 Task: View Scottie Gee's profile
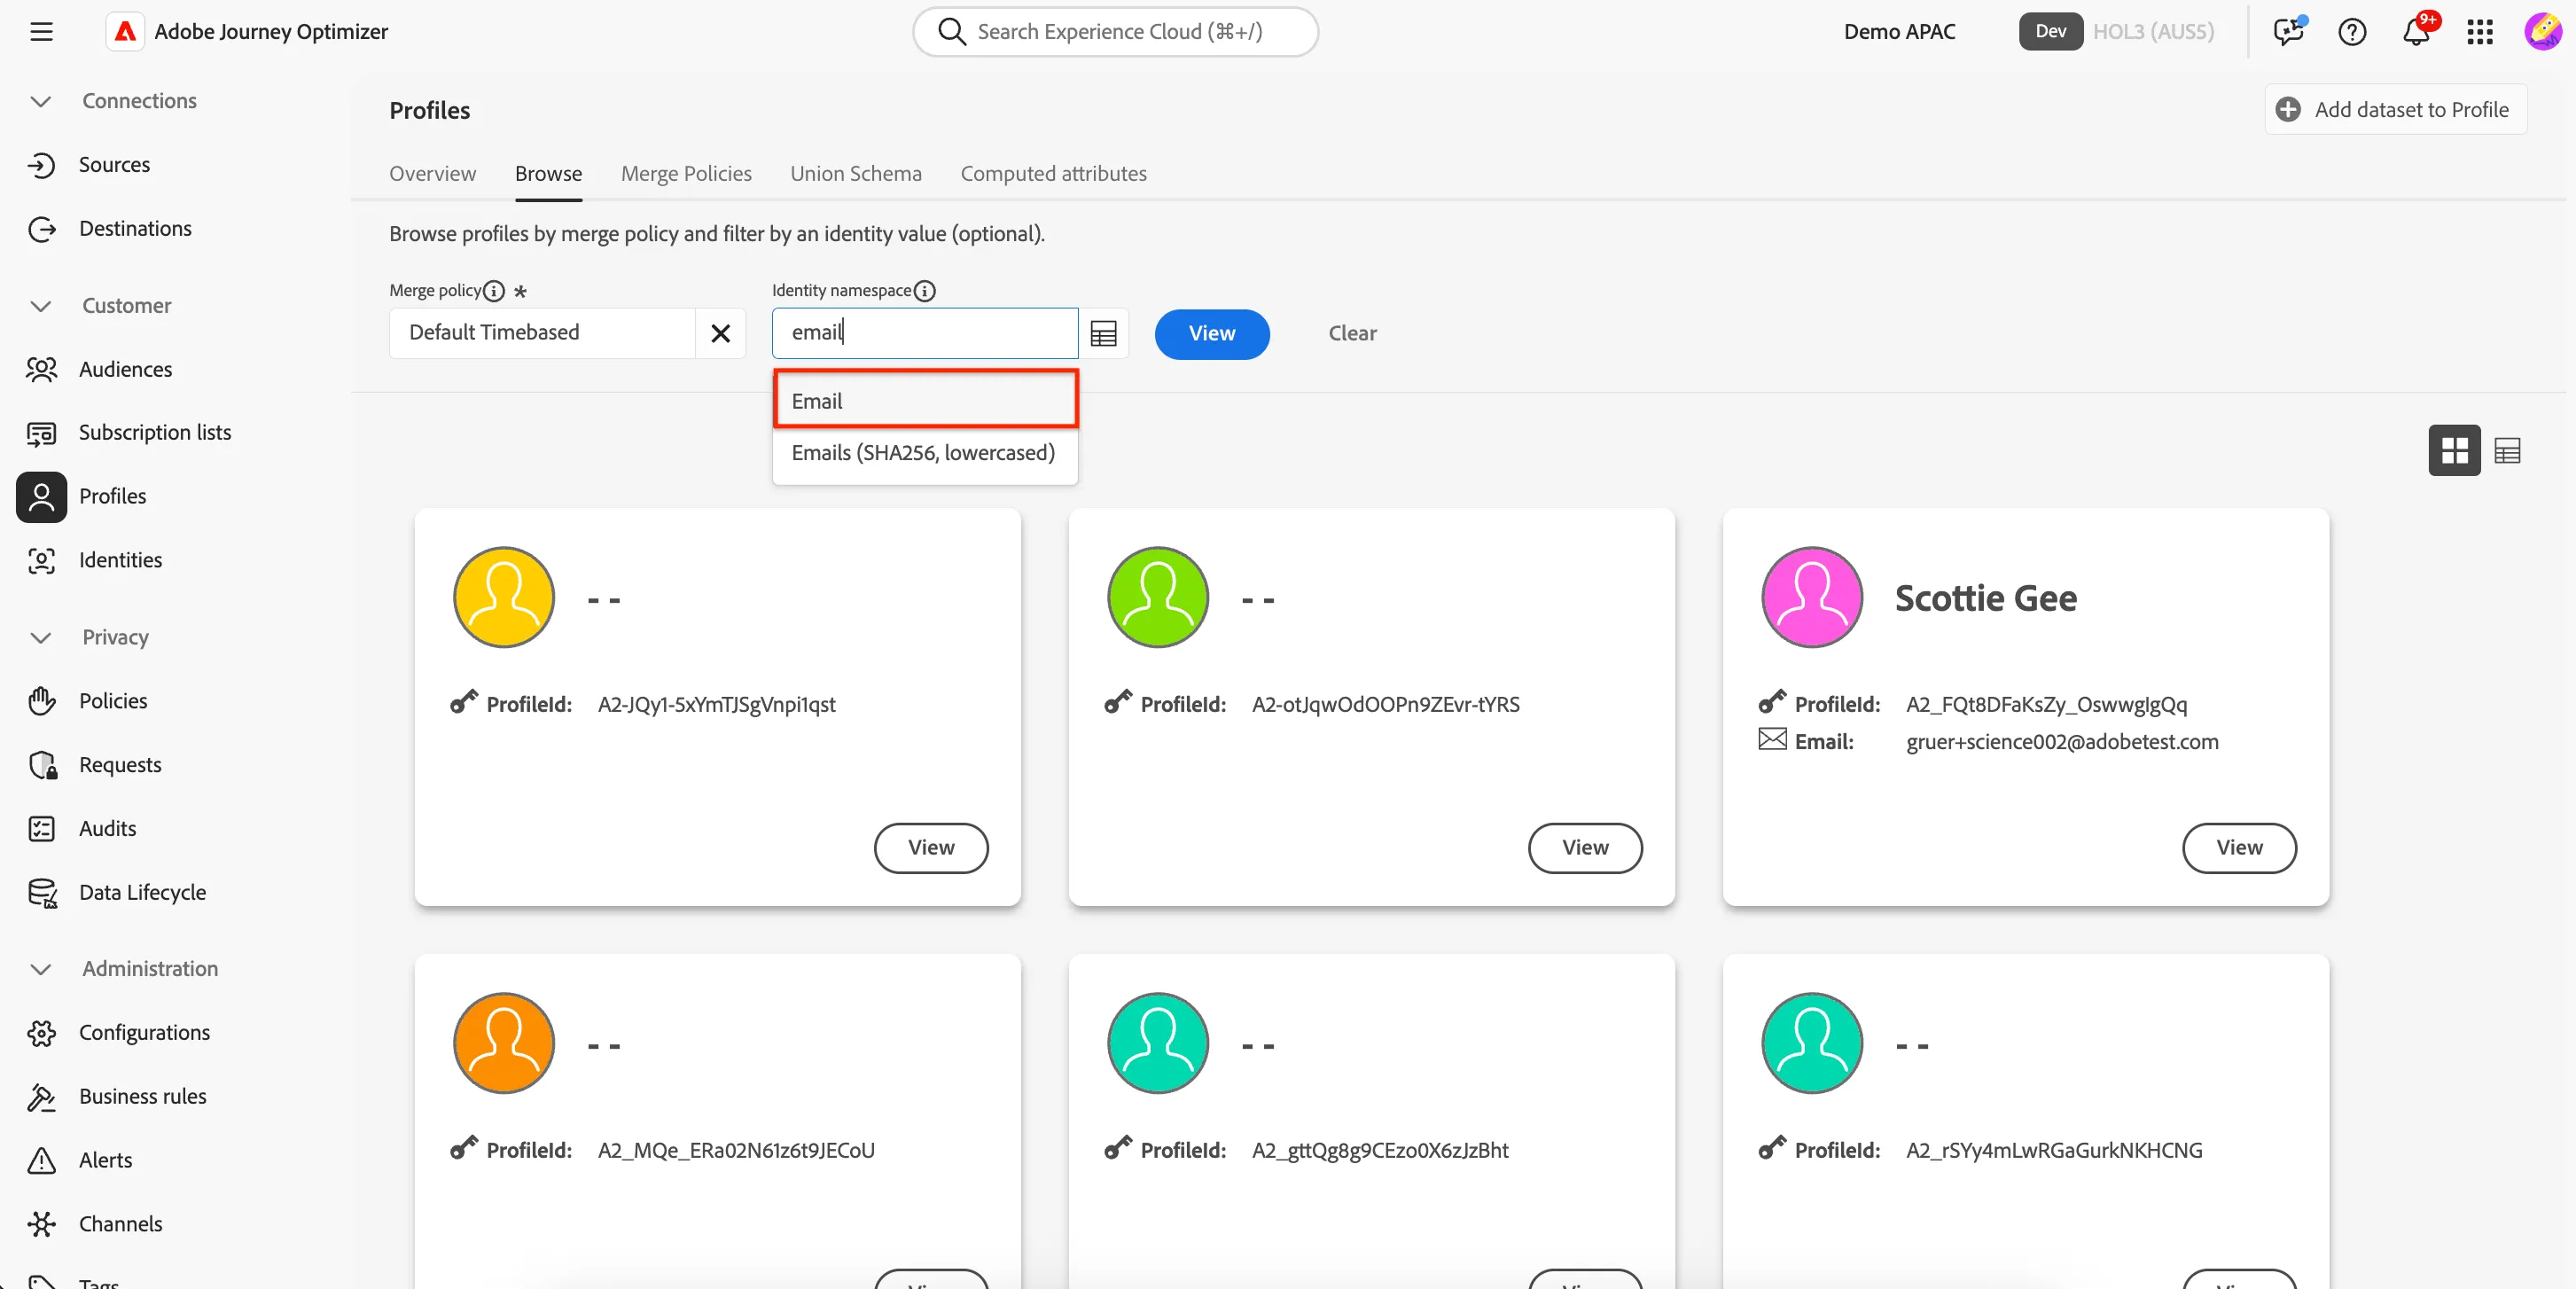tap(2239, 848)
